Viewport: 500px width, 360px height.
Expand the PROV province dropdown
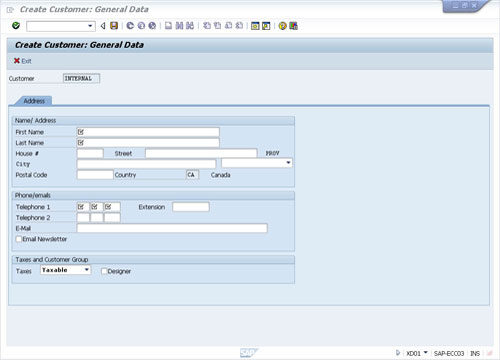[x=288, y=163]
